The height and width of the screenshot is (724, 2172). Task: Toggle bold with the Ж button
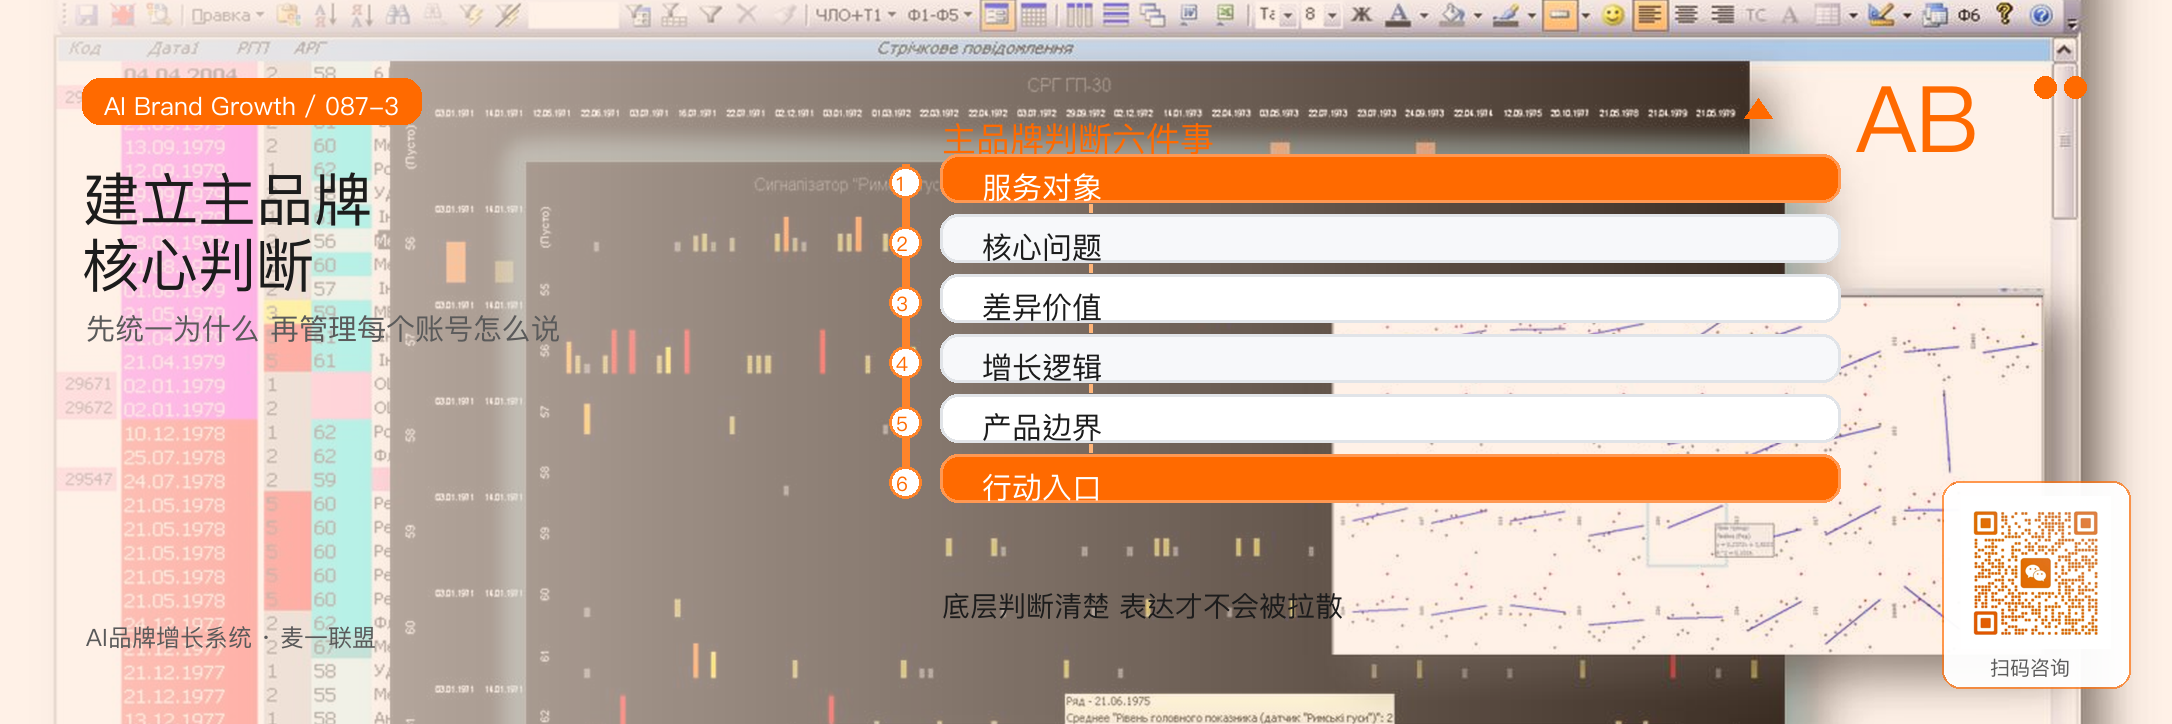pyautogui.click(x=1361, y=14)
